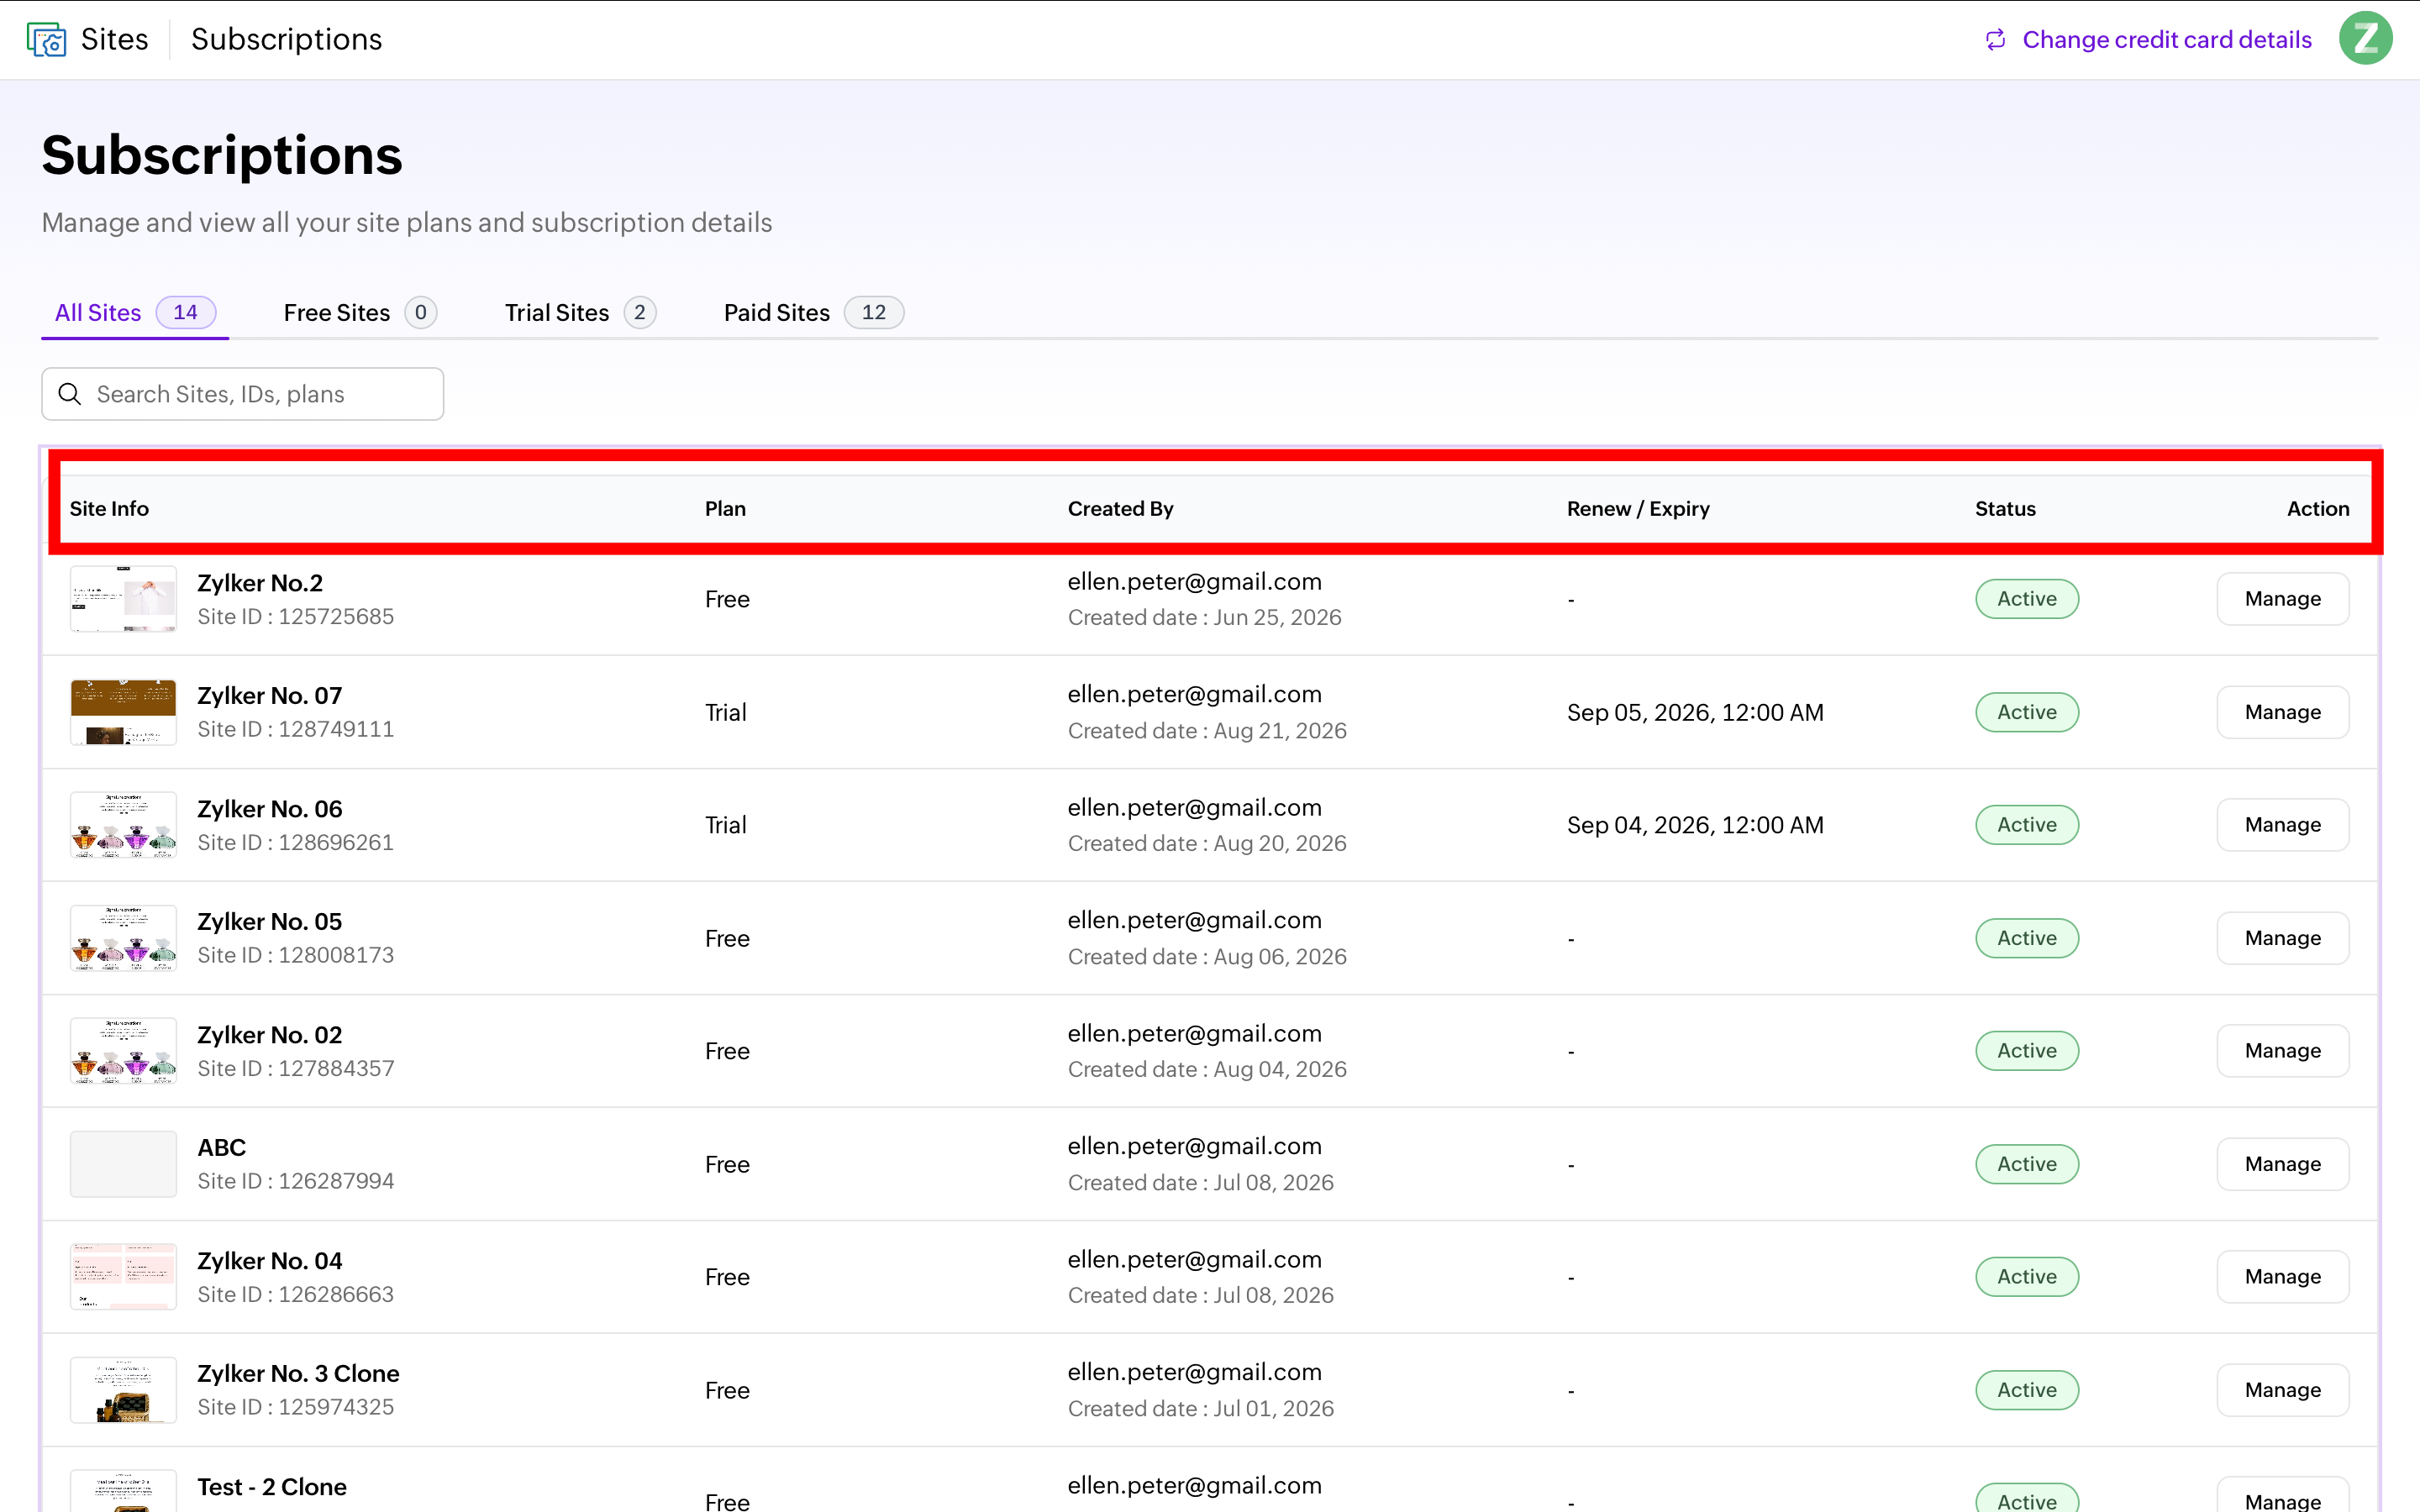Click the Active badge for Zylker No. 07
The height and width of the screenshot is (1512, 2420).
pos(2027,712)
